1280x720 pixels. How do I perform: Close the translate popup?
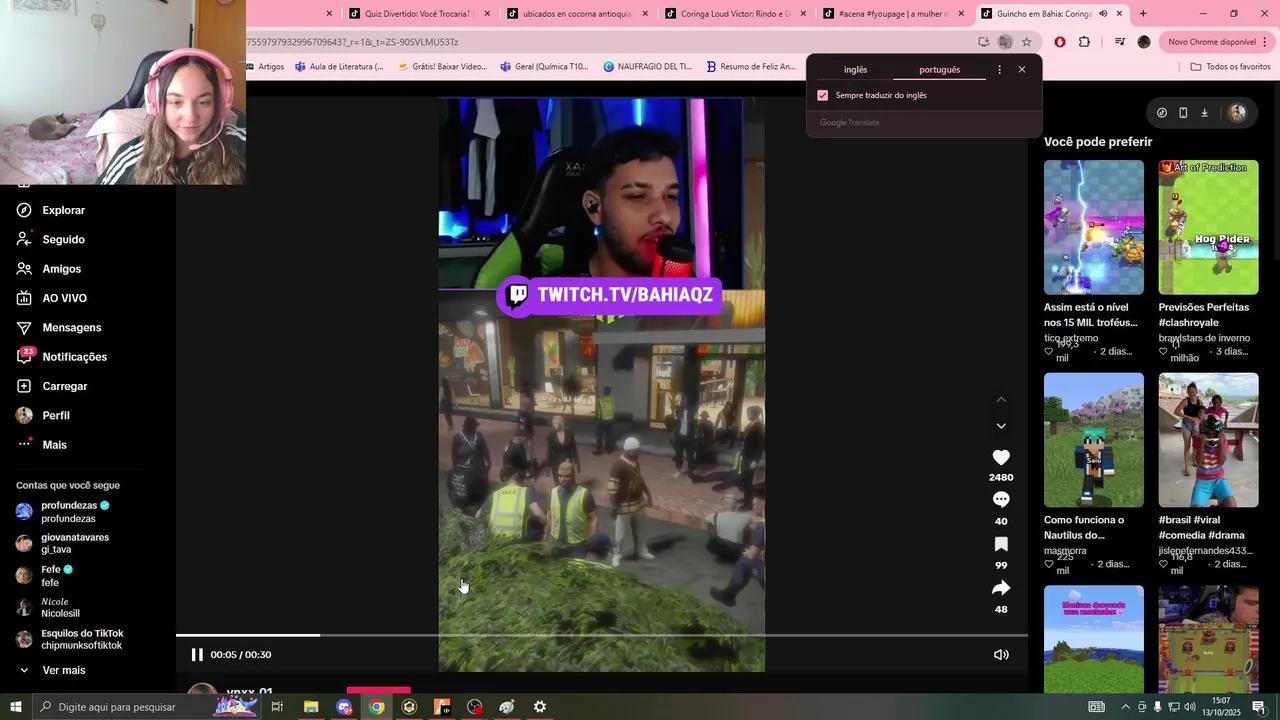click(1021, 70)
